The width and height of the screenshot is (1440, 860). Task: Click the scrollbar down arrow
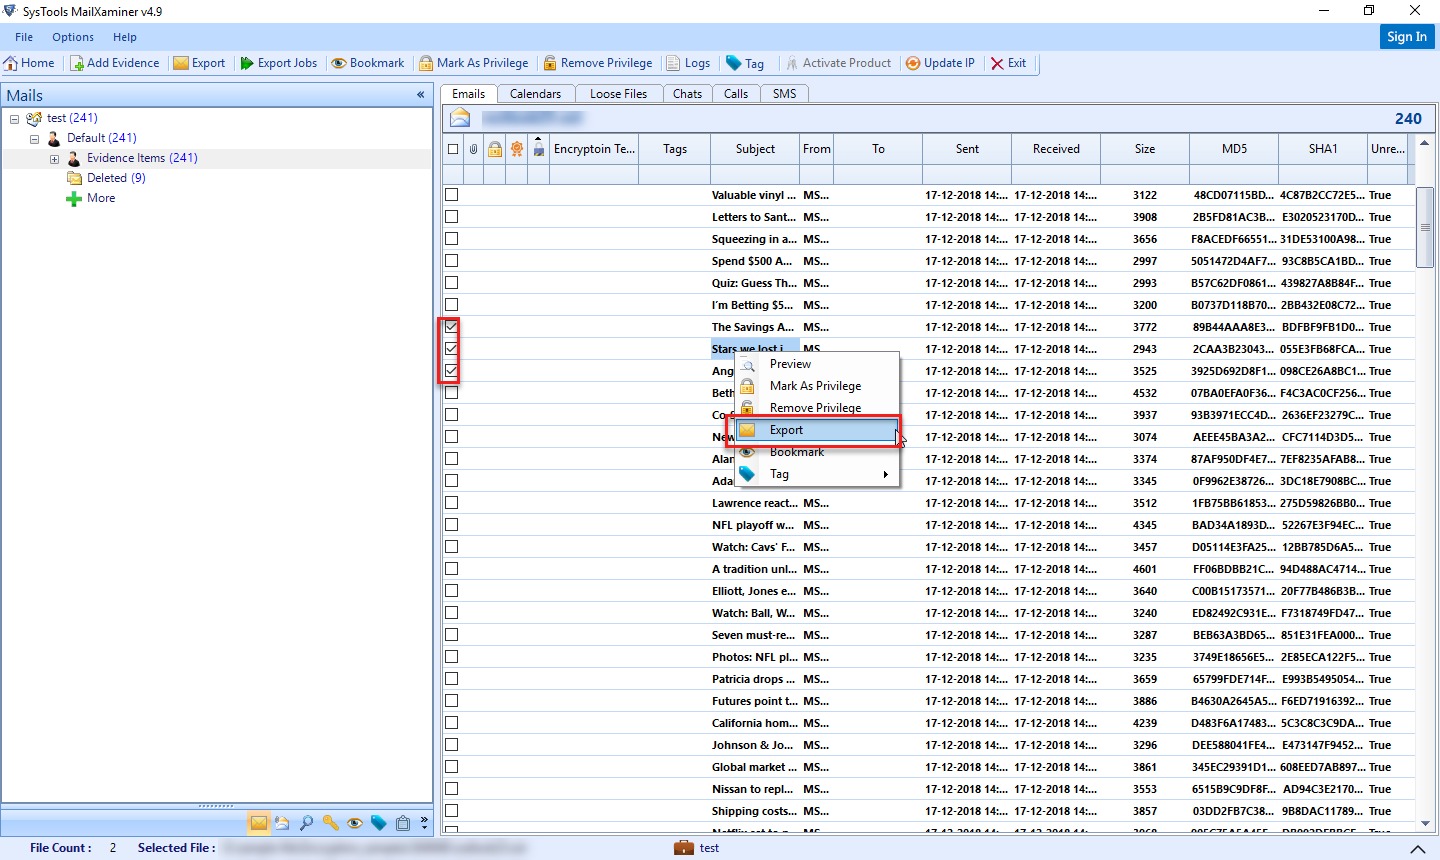[1425, 824]
